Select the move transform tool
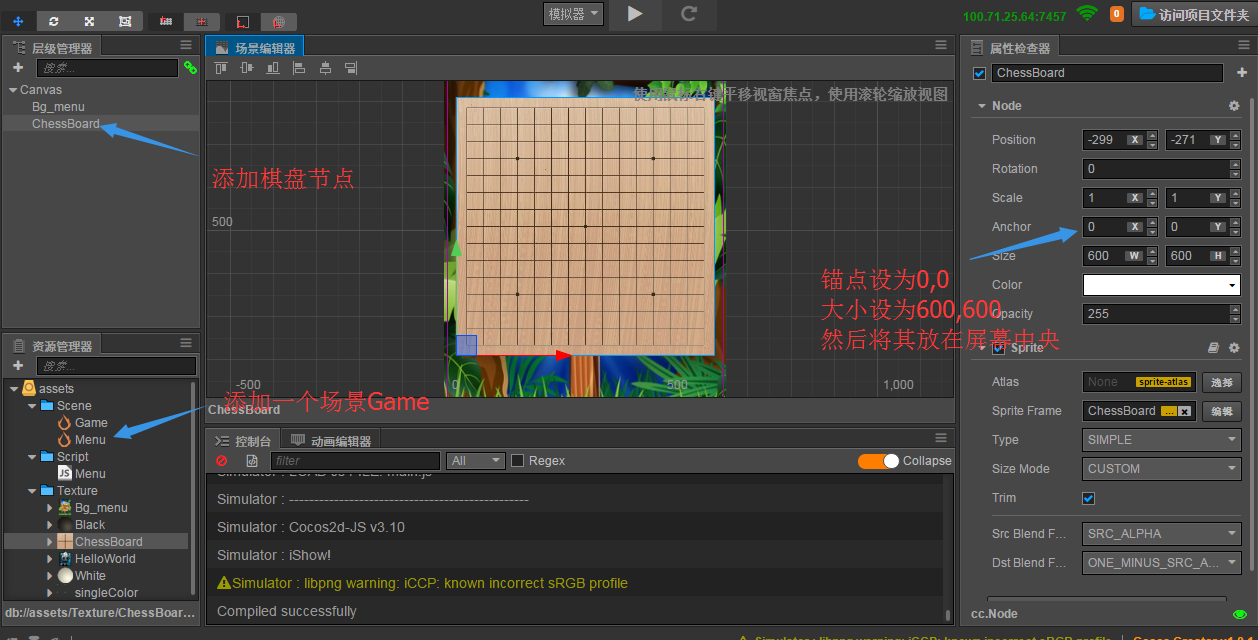 tap(18, 21)
